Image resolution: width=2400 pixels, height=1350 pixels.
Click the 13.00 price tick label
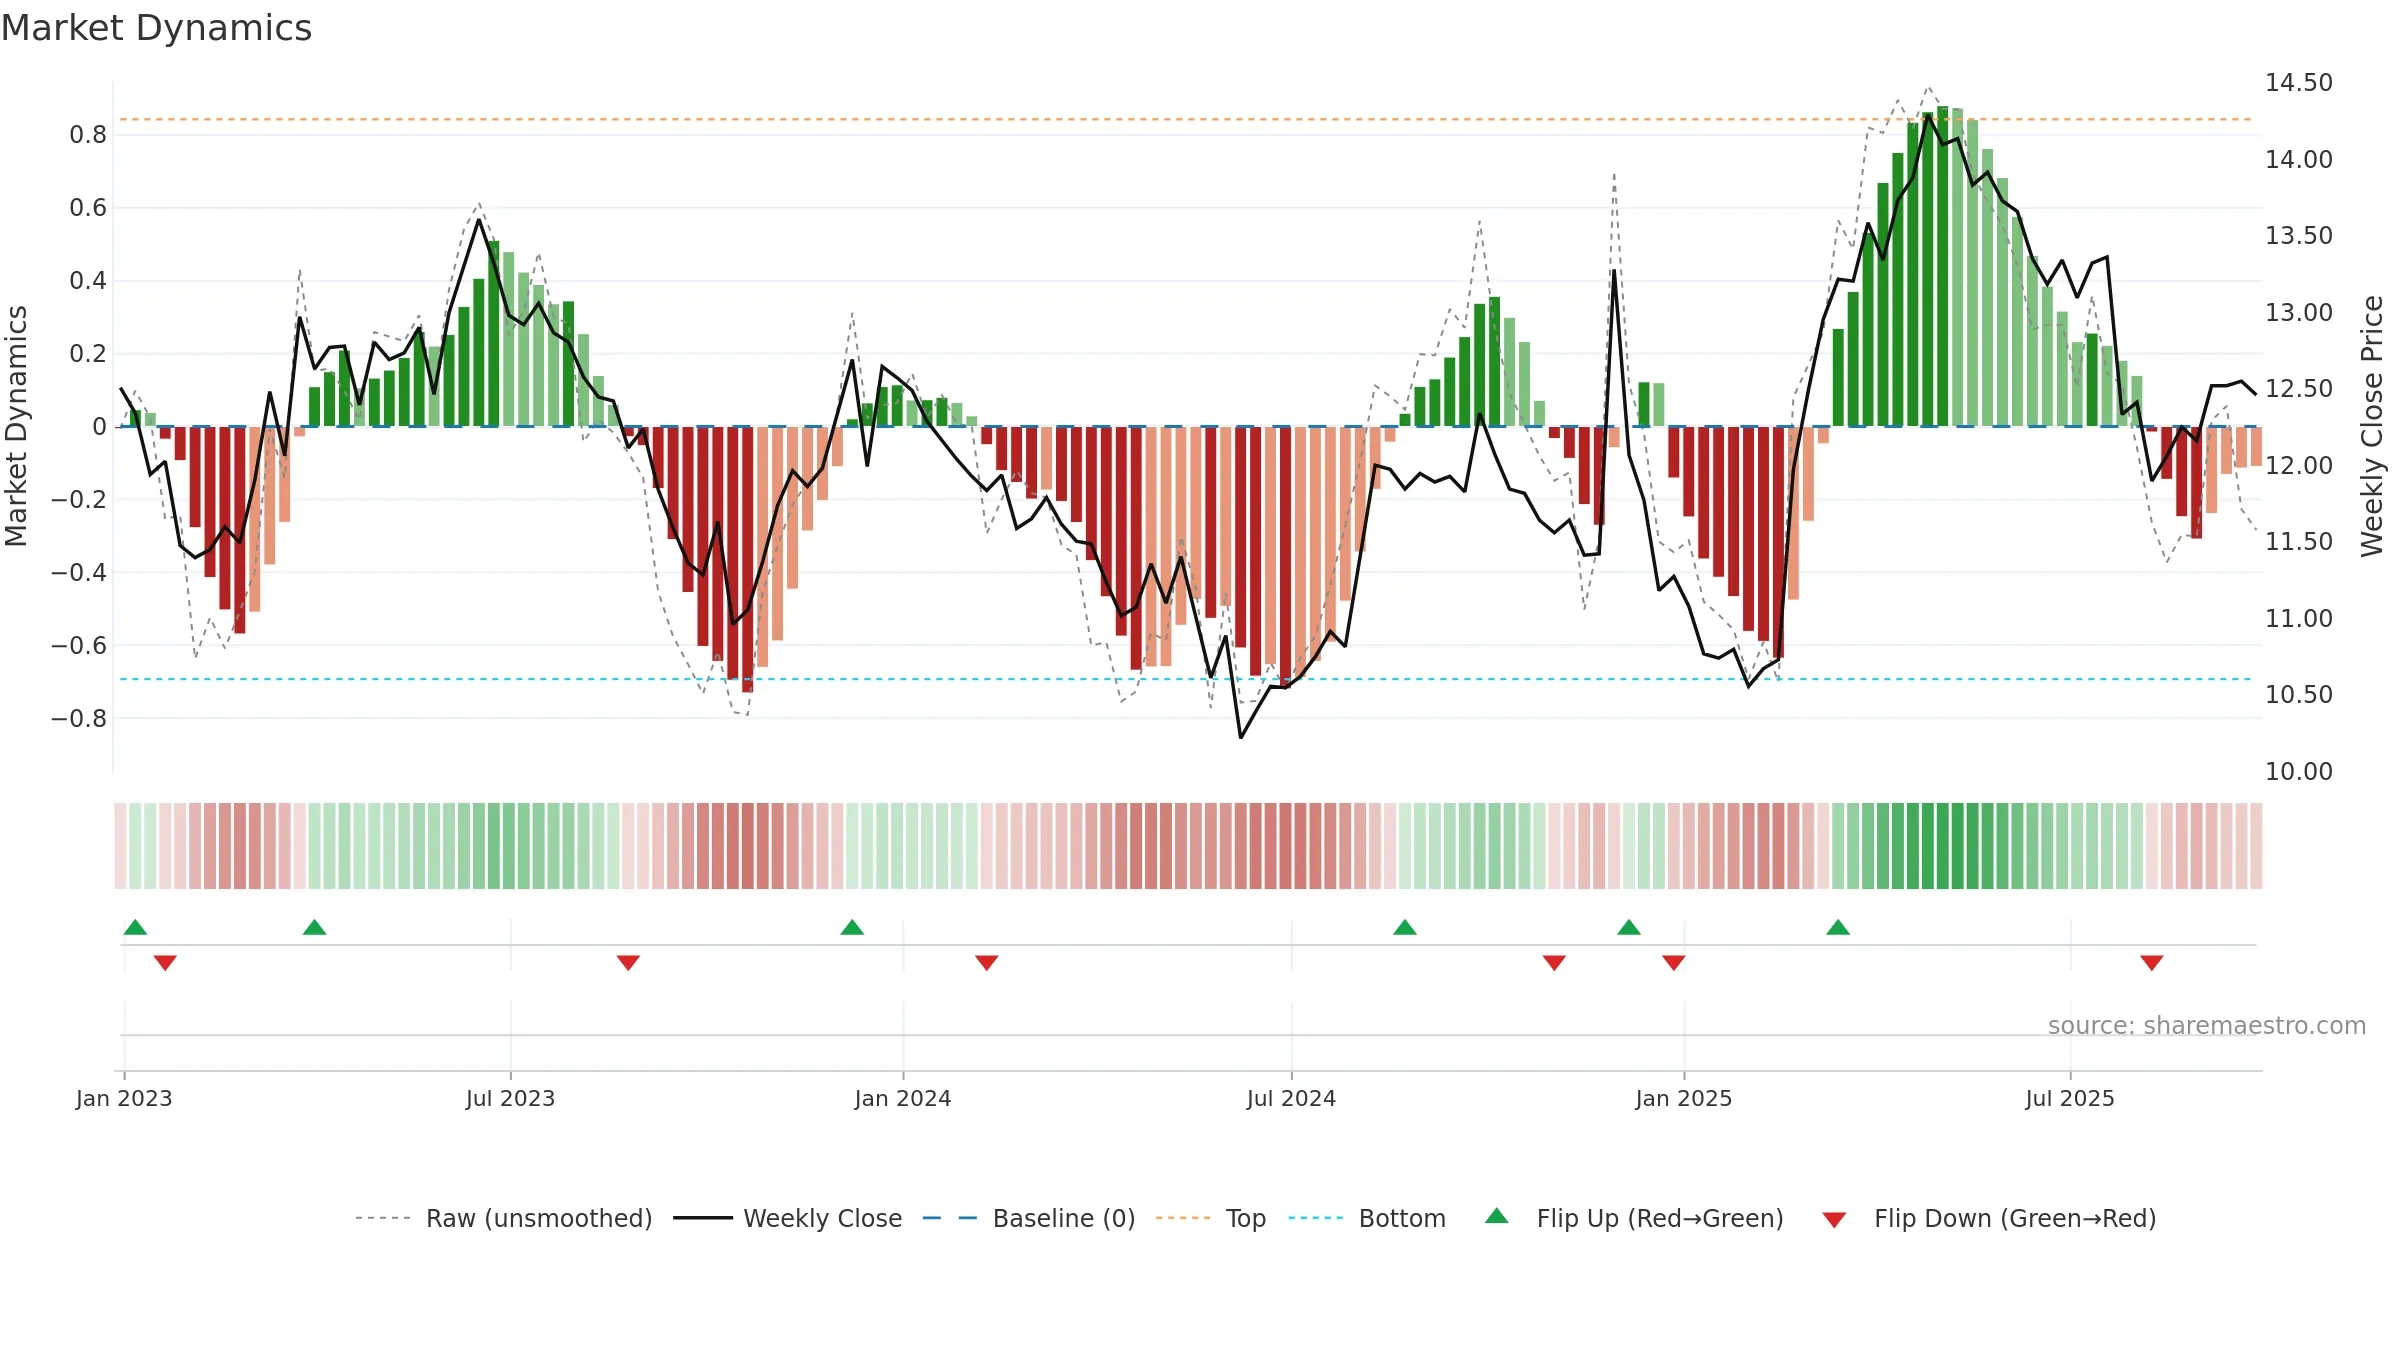[x=2299, y=312]
